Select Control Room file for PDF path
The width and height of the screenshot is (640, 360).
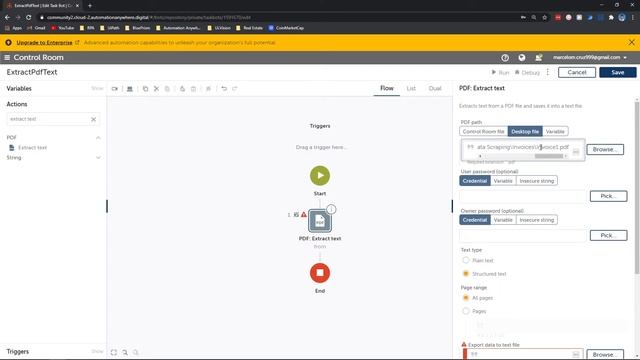[x=483, y=131]
